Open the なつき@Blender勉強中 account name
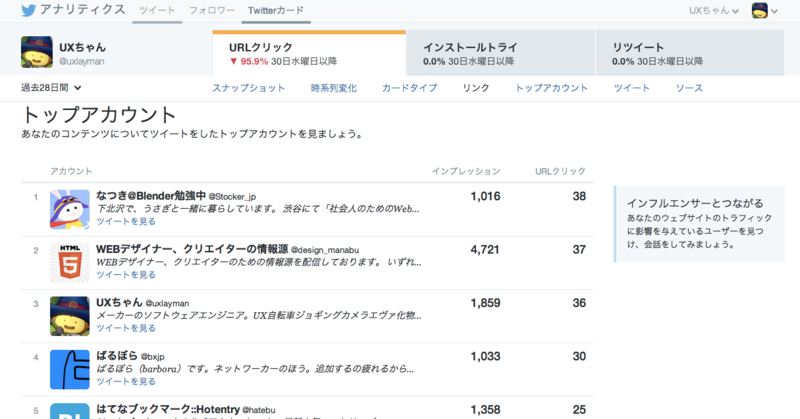Screen dimensions: 800x419 point(151,195)
